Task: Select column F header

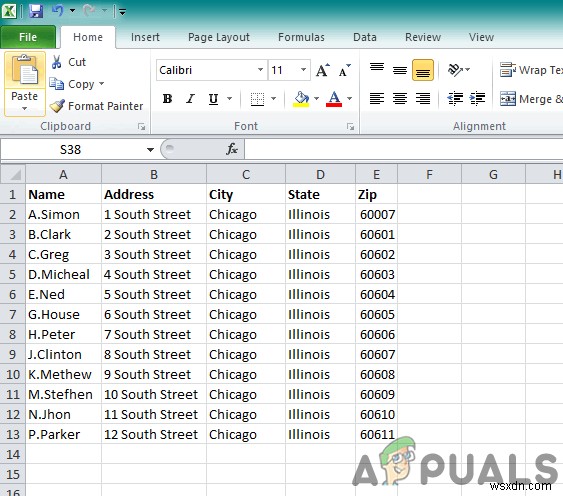Action: (429, 175)
